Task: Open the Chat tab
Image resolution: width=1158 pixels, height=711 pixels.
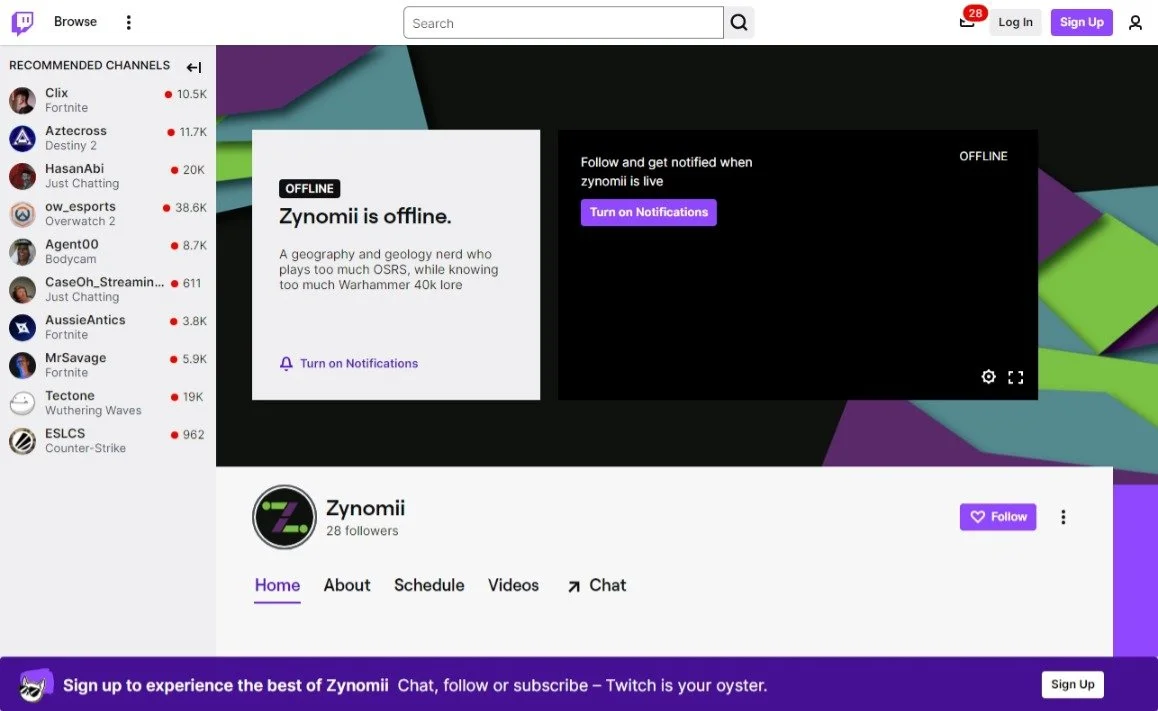Action: [x=608, y=585]
